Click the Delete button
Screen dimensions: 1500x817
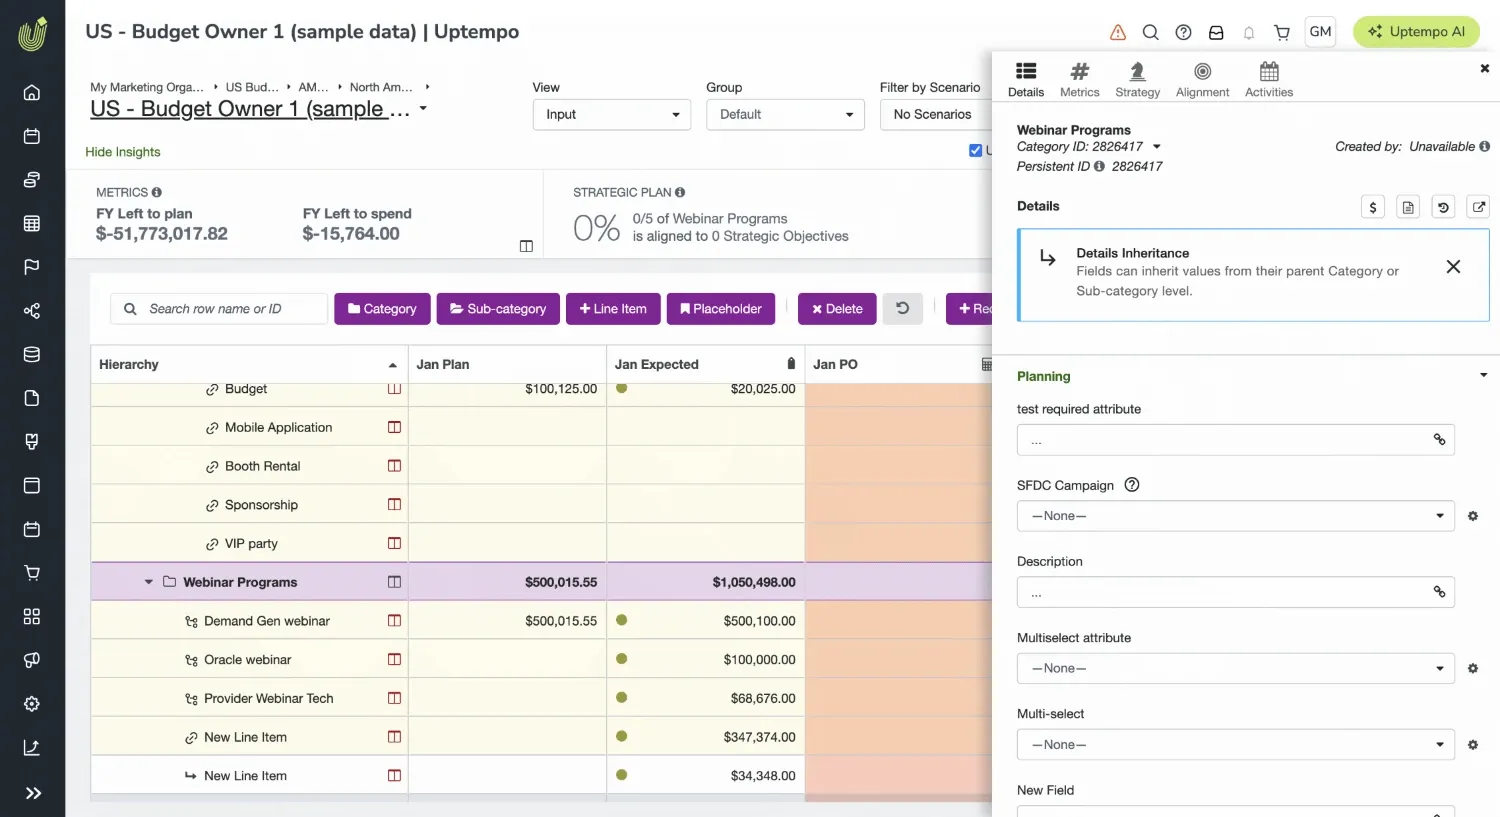pyautogui.click(x=837, y=309)
